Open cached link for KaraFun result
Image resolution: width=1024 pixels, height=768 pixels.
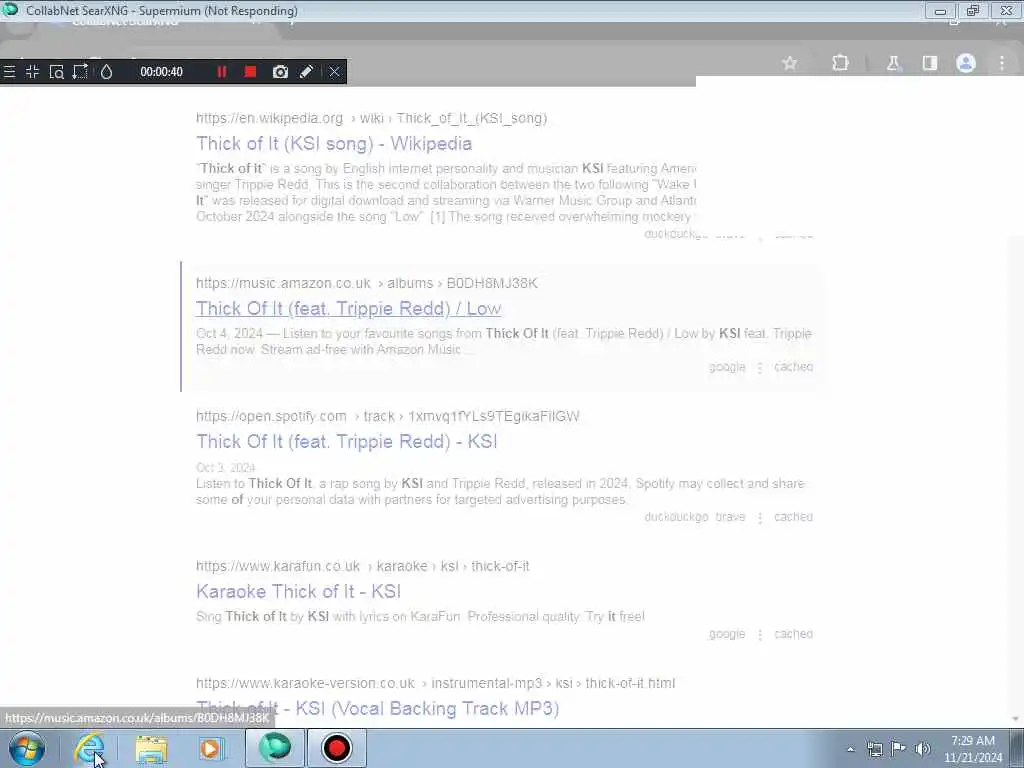click(x=793, y=634)
